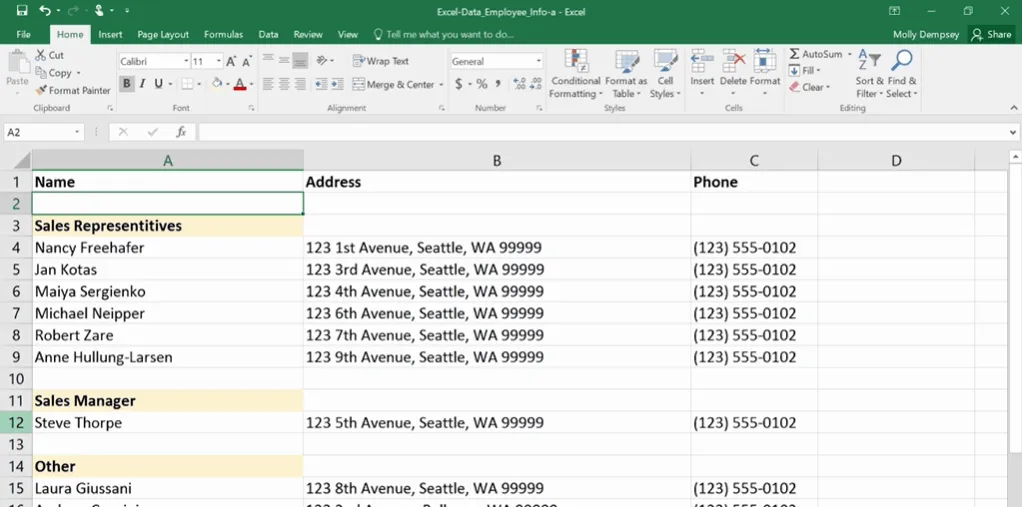The width and height of the screenshot is (1022, 507).
Task: Increase font size with large A
Action: (231, 61)
